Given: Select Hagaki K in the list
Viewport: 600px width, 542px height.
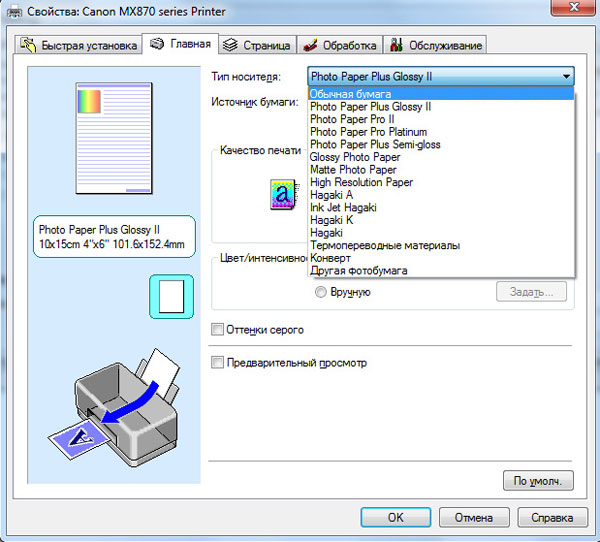Looking at the screenshot, I should point(441,220).
